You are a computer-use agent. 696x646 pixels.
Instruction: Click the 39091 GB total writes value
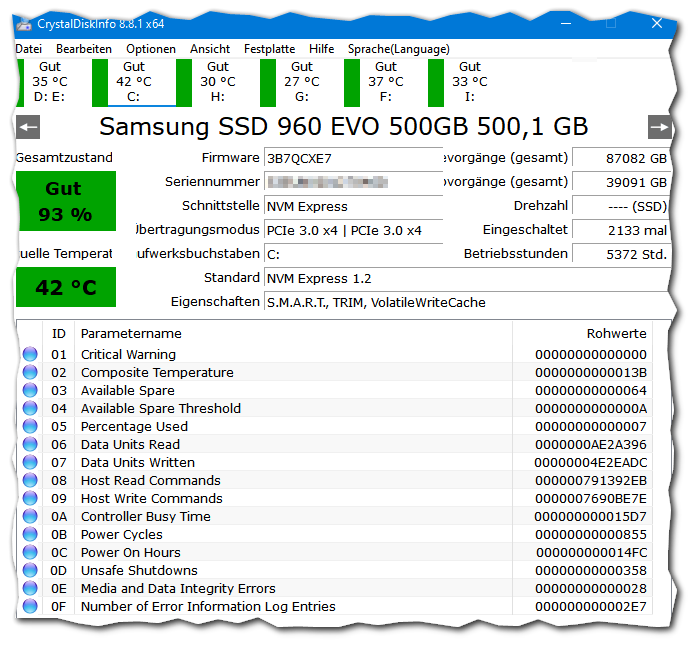[621, 182]
